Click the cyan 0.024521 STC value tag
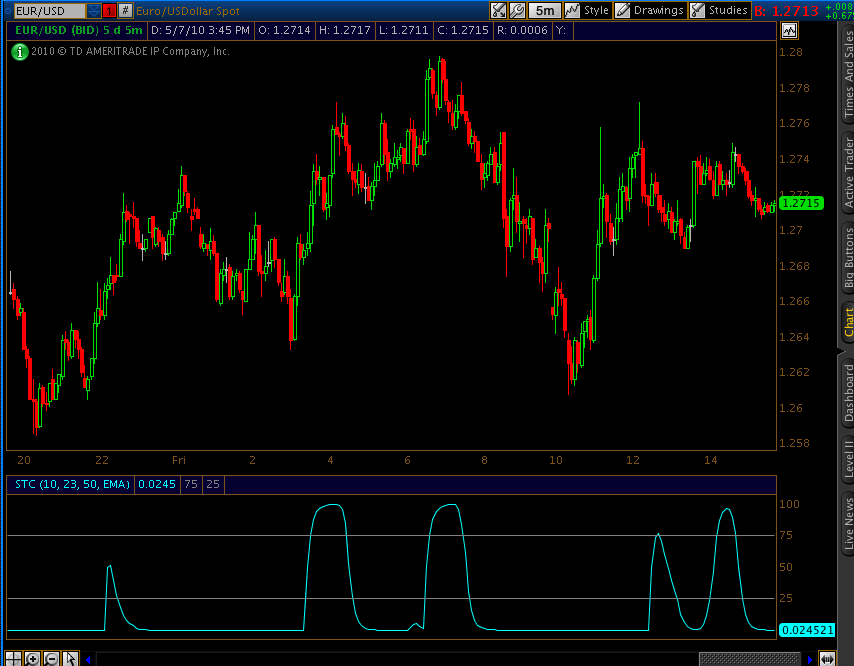The height and width of the screenshot is (666, 854). click(807, 630)
